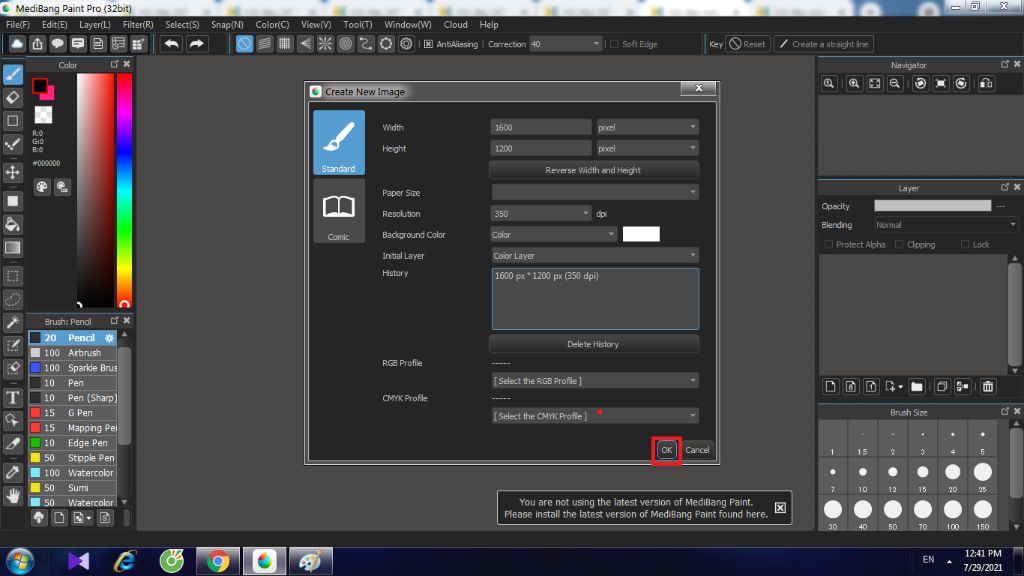Select the Text tool
This screenshot has height=576, width=1024.
[x=12, y=398]
